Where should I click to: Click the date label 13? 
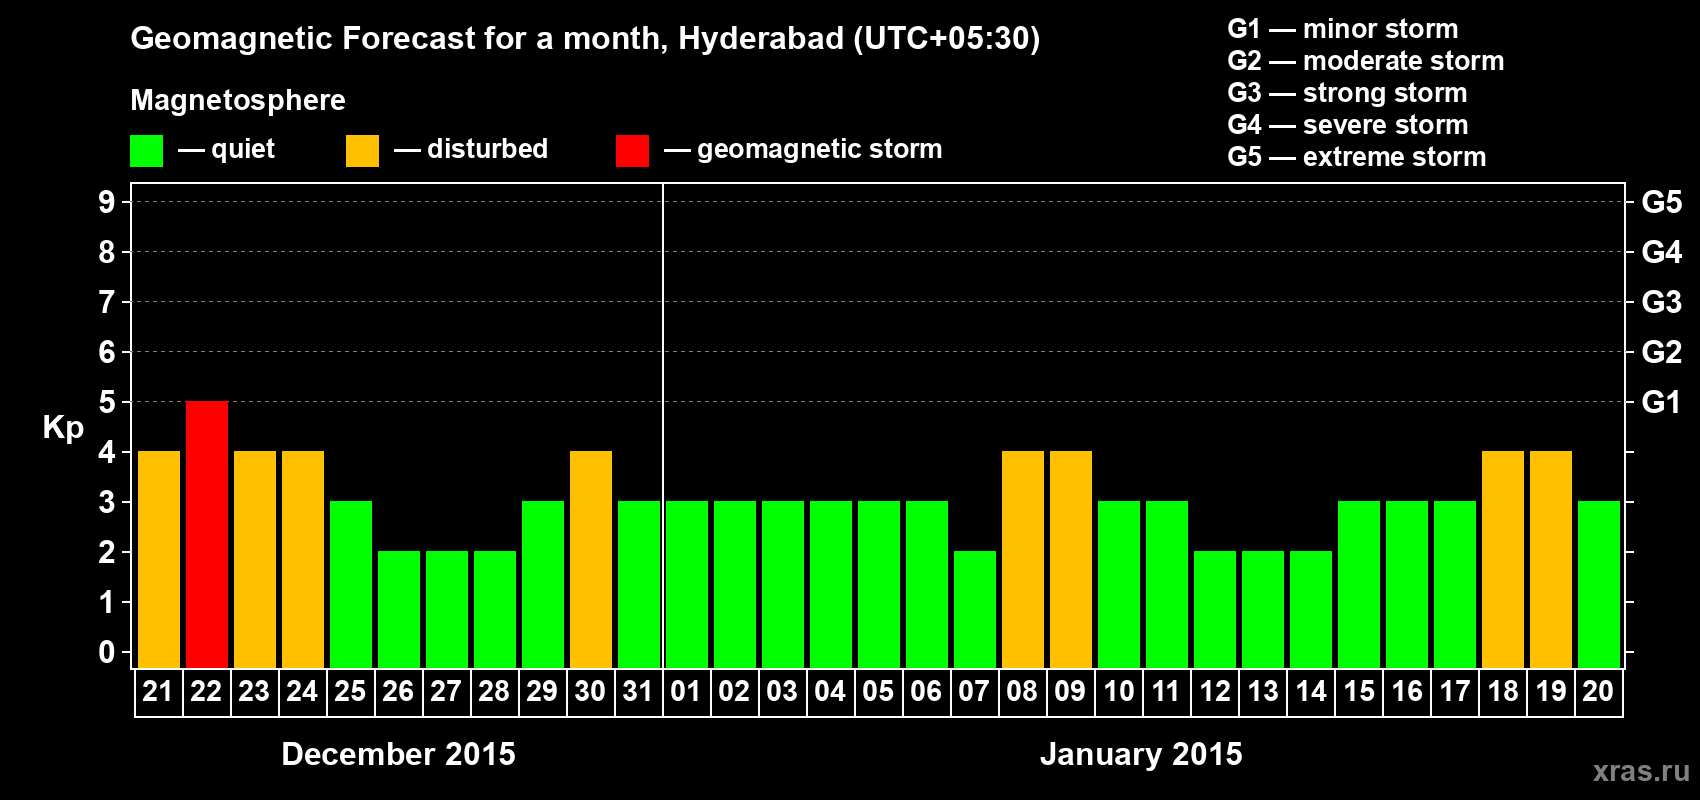1263,691
